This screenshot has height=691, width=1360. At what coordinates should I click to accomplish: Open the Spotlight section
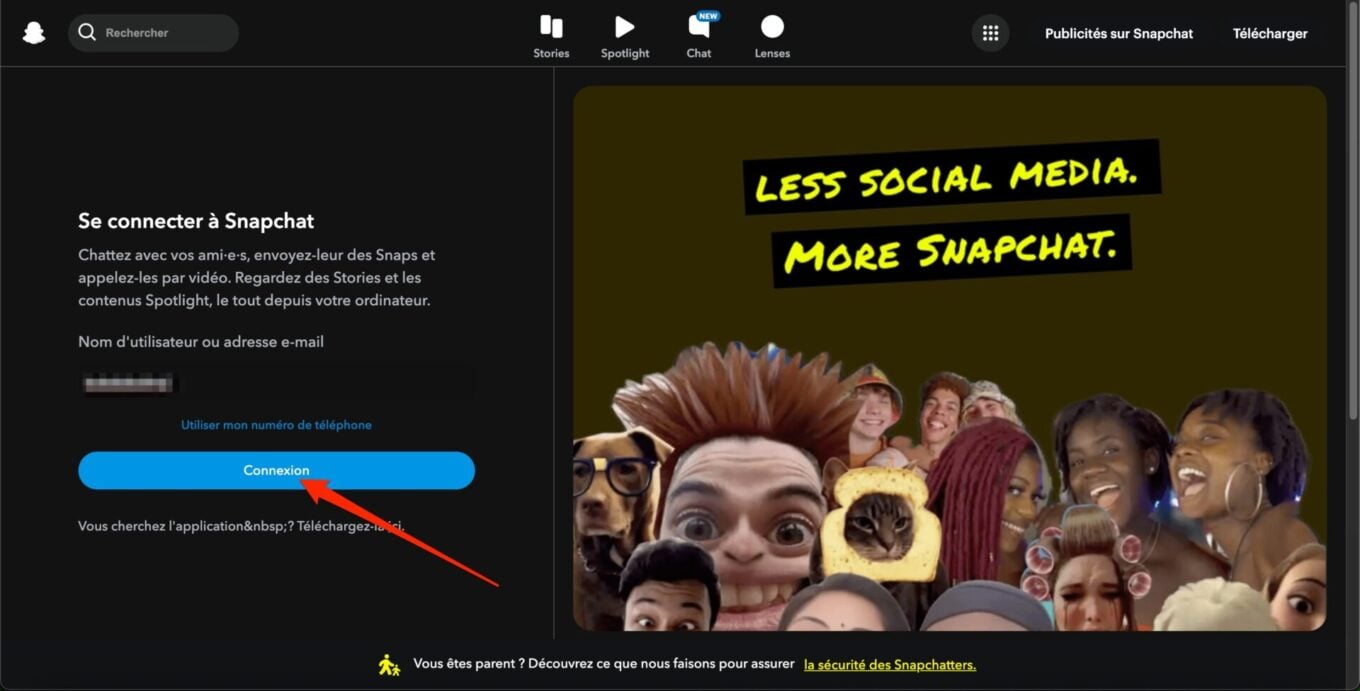pyautogui.click(x=625, y=37)
